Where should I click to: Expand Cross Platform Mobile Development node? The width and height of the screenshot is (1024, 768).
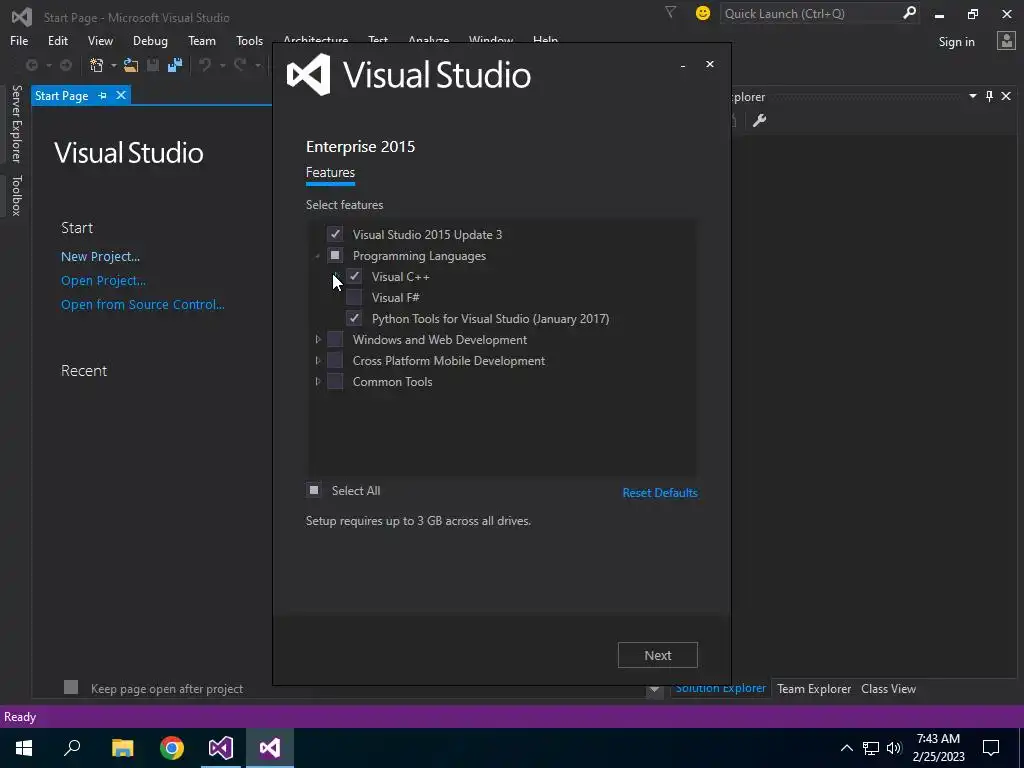click(317, 360)
